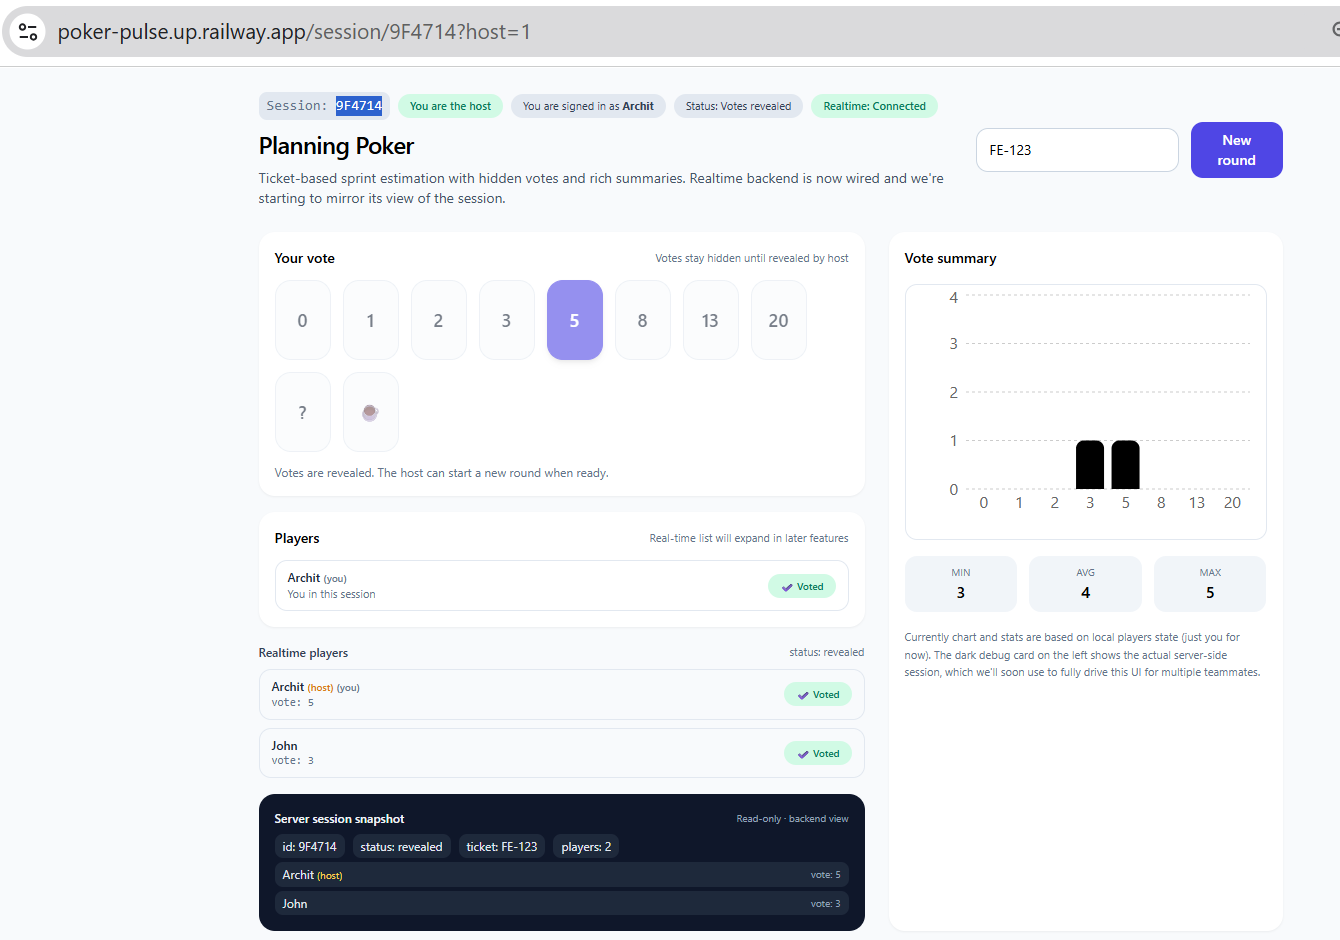This screenshot has width=1340, height=940.
Task: Click 'players: 2' chip in server snapshot
Action: 586,847
